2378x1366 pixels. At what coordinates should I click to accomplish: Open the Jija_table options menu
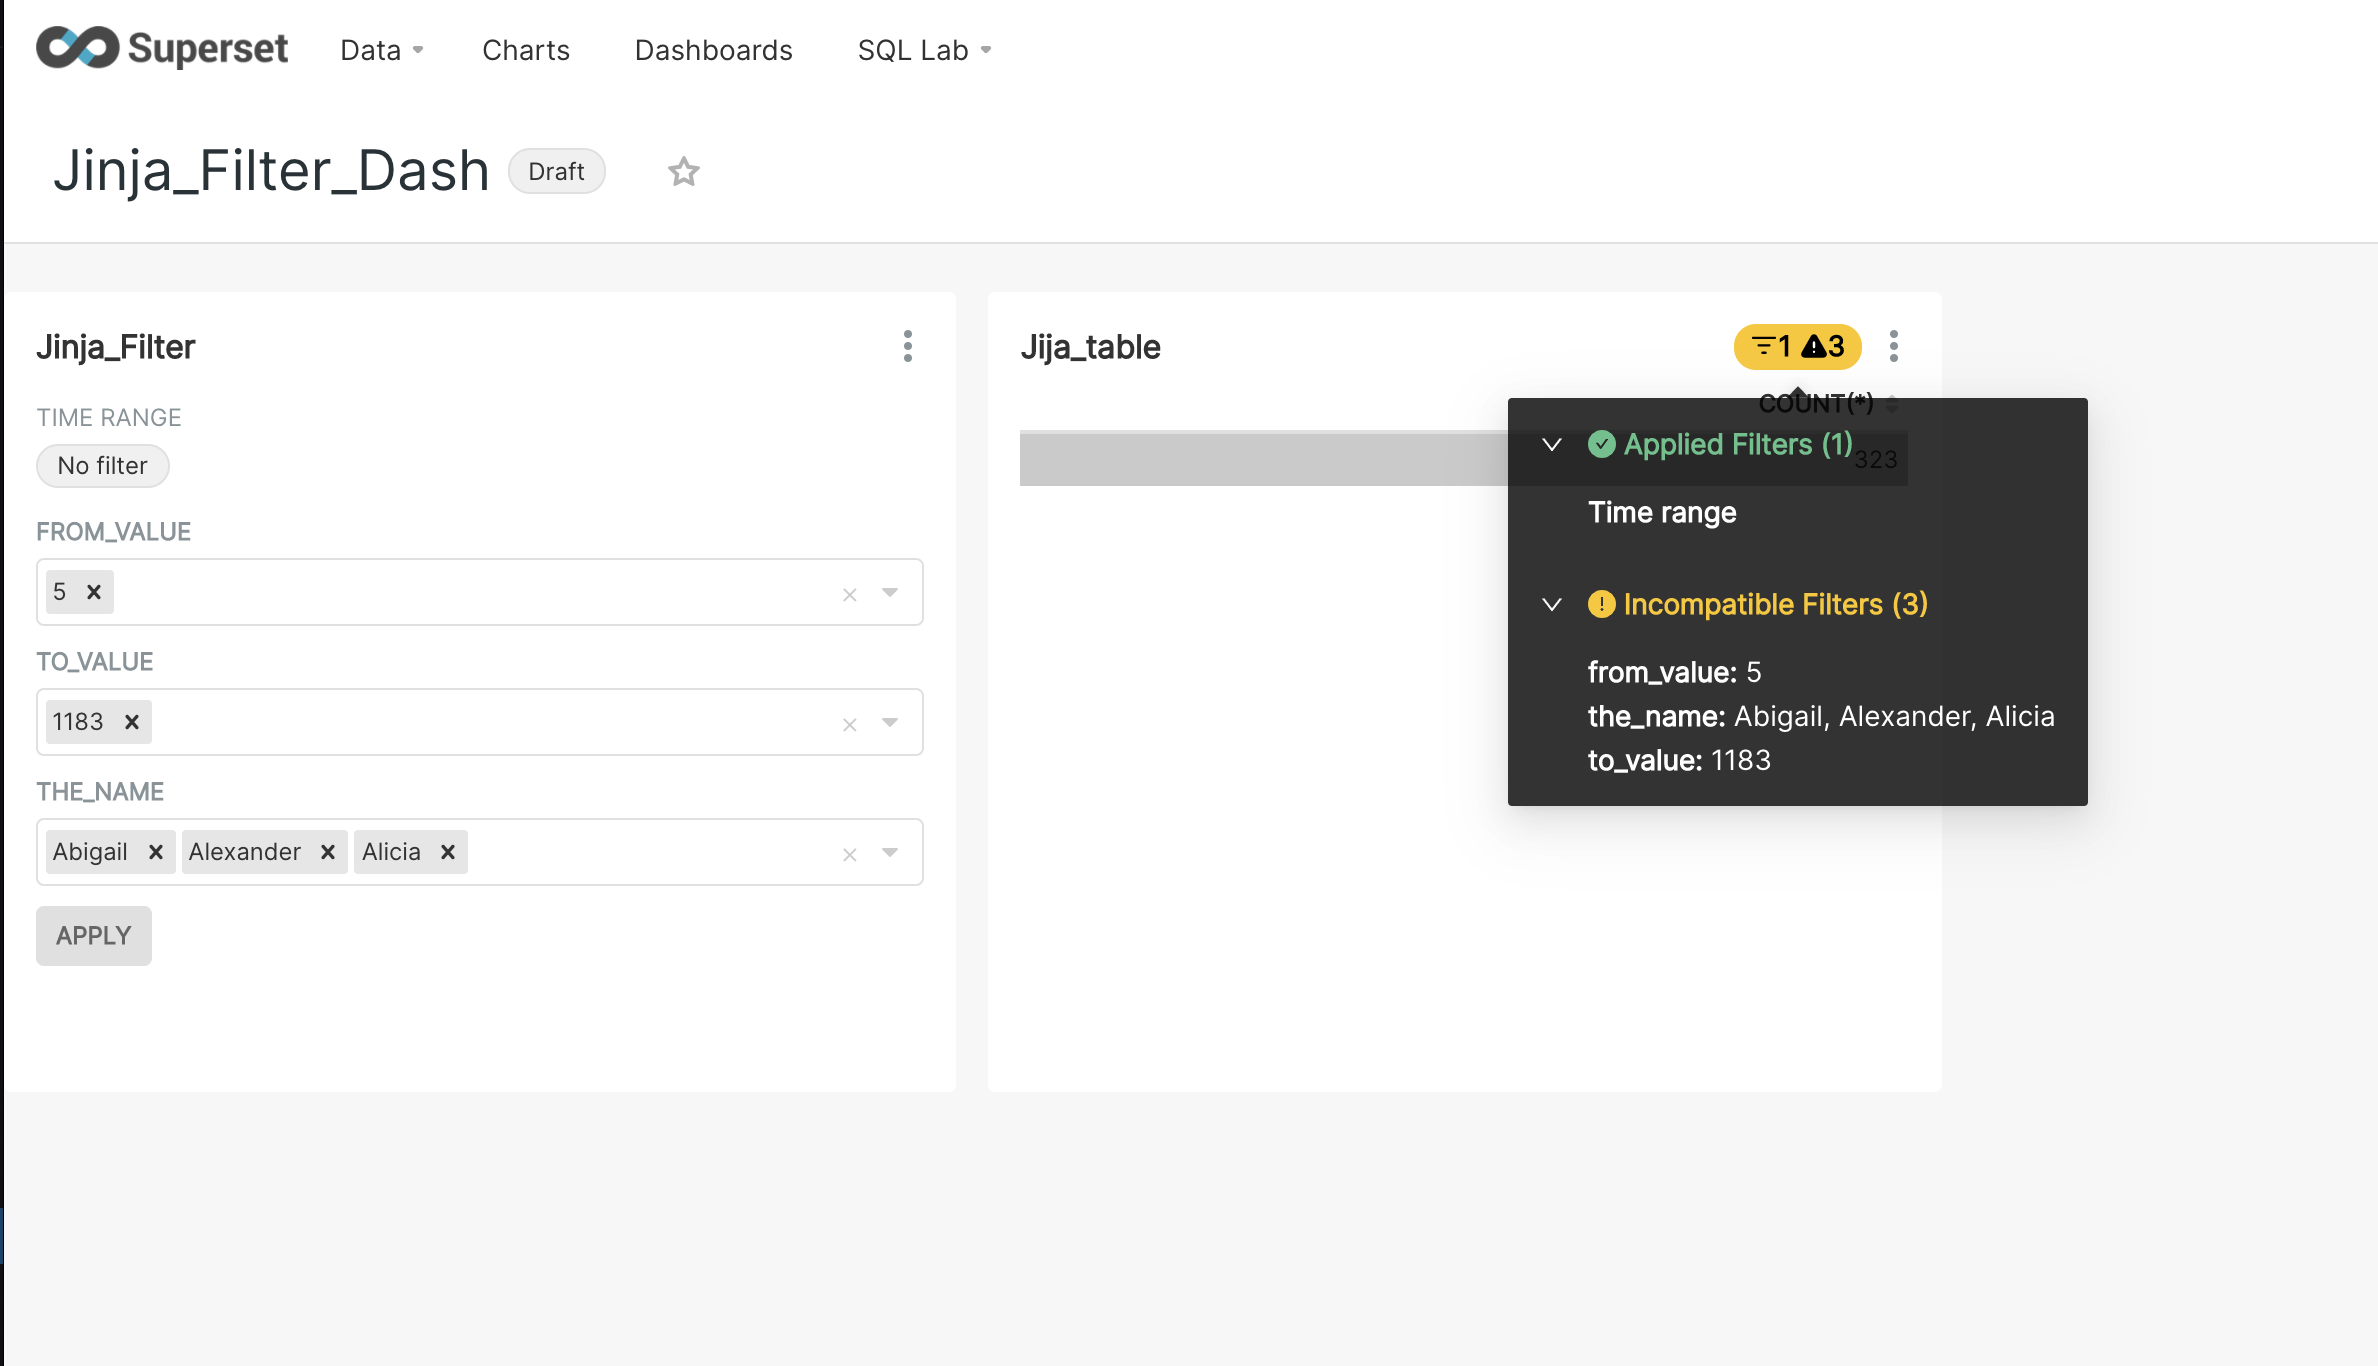1893,346
